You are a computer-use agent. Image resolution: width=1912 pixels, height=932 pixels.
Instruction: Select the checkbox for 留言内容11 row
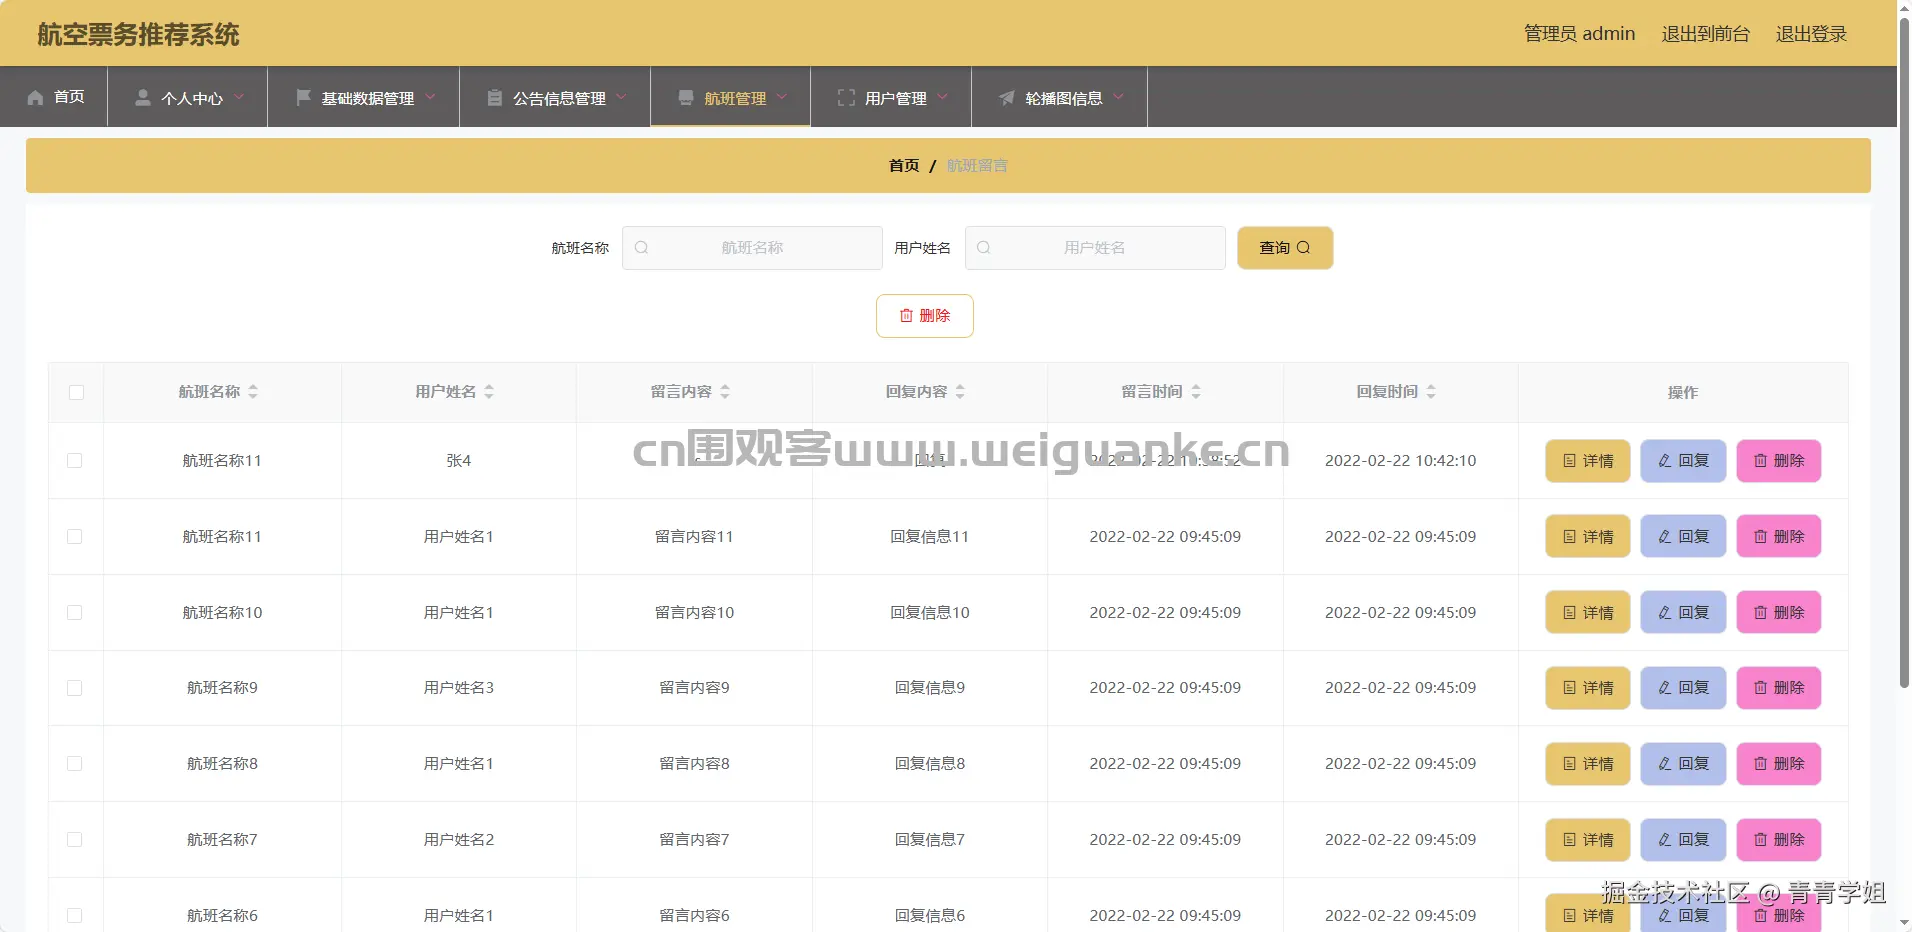tap(75, 537)
